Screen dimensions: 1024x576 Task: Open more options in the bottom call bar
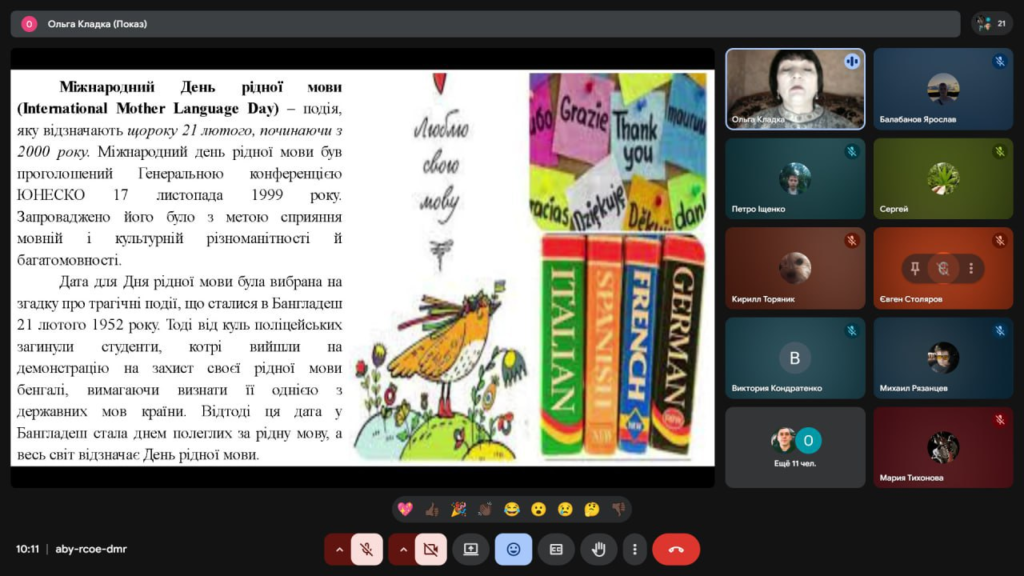[634, 549]
